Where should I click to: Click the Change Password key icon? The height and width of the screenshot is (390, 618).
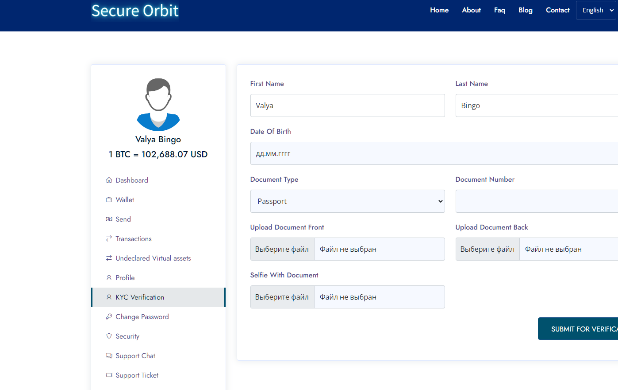point(109,317)
